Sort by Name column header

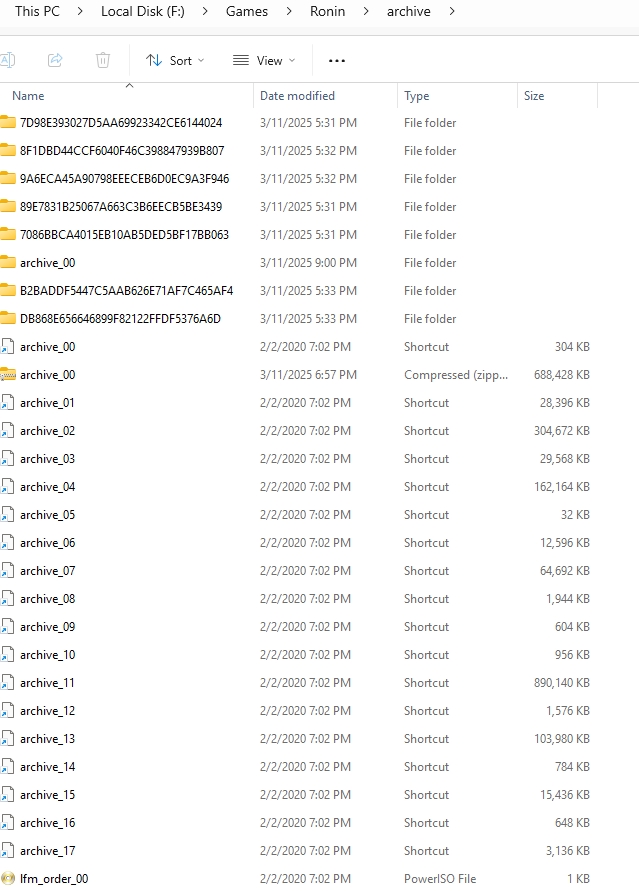28,95
